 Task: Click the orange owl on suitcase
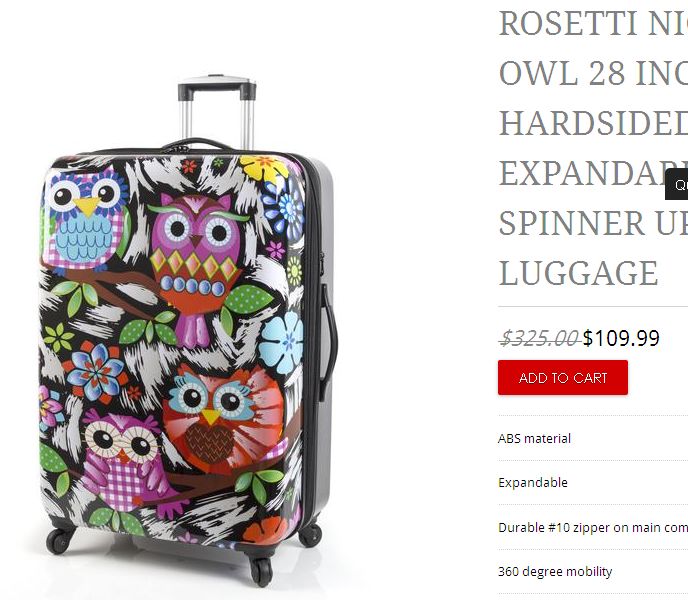(226, 417)
